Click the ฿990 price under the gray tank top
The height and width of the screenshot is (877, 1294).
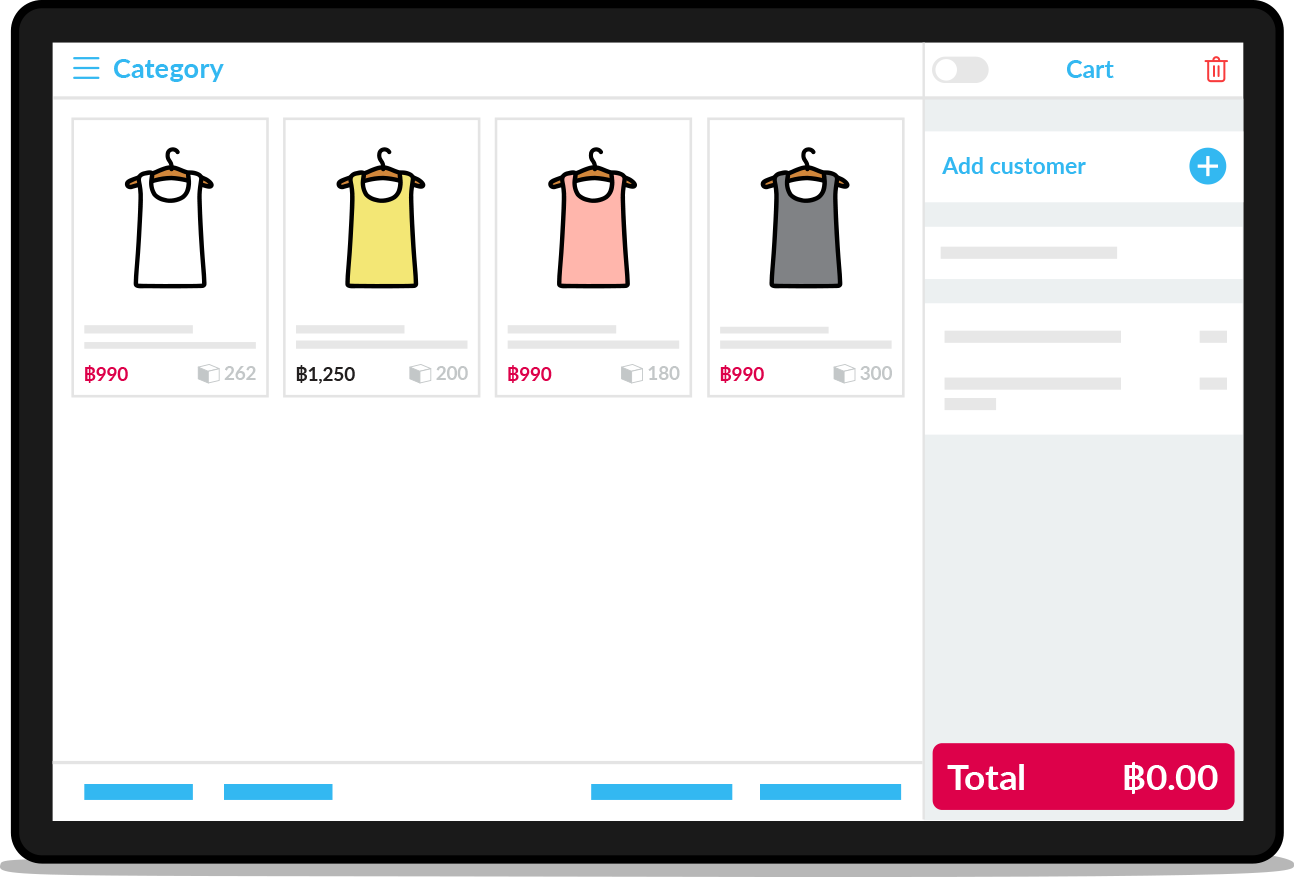742,374
